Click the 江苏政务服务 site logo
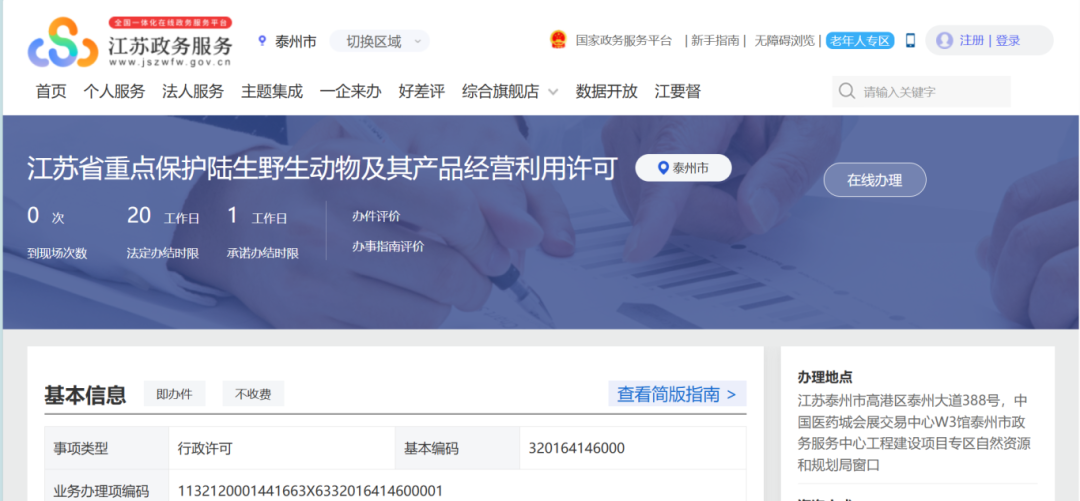 point(131,42)
